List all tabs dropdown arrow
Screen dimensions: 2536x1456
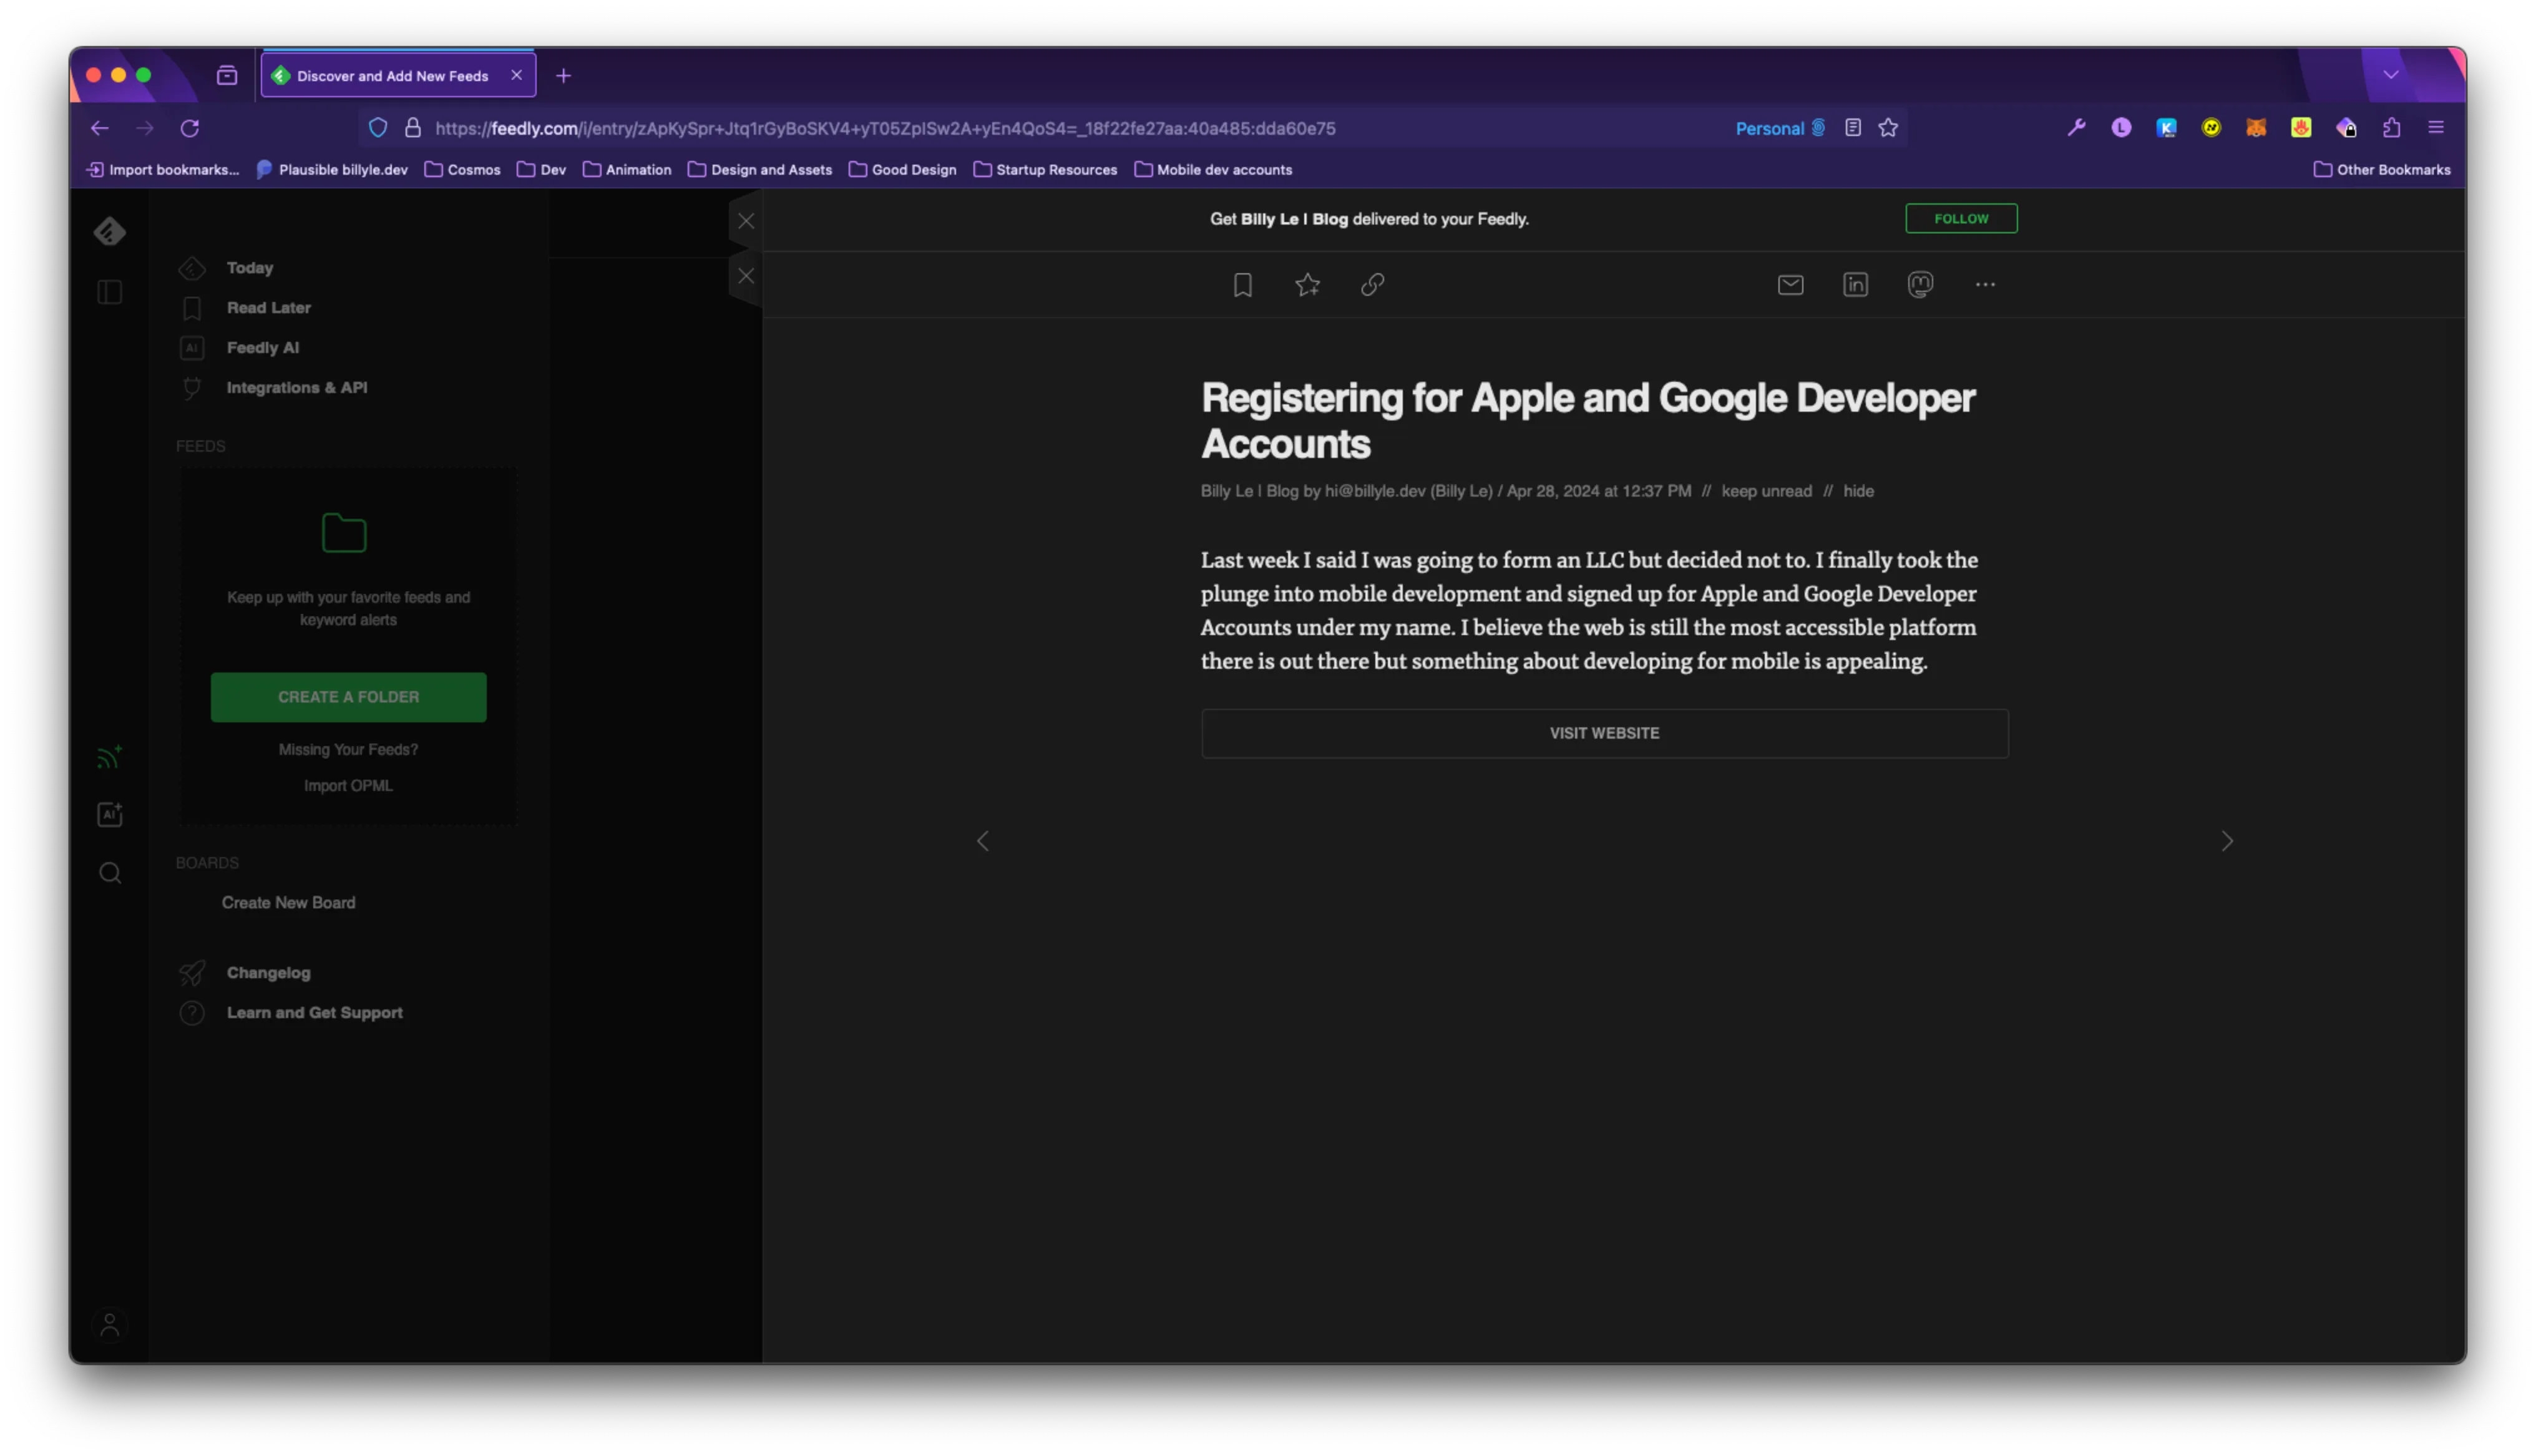pos(2391,75)
